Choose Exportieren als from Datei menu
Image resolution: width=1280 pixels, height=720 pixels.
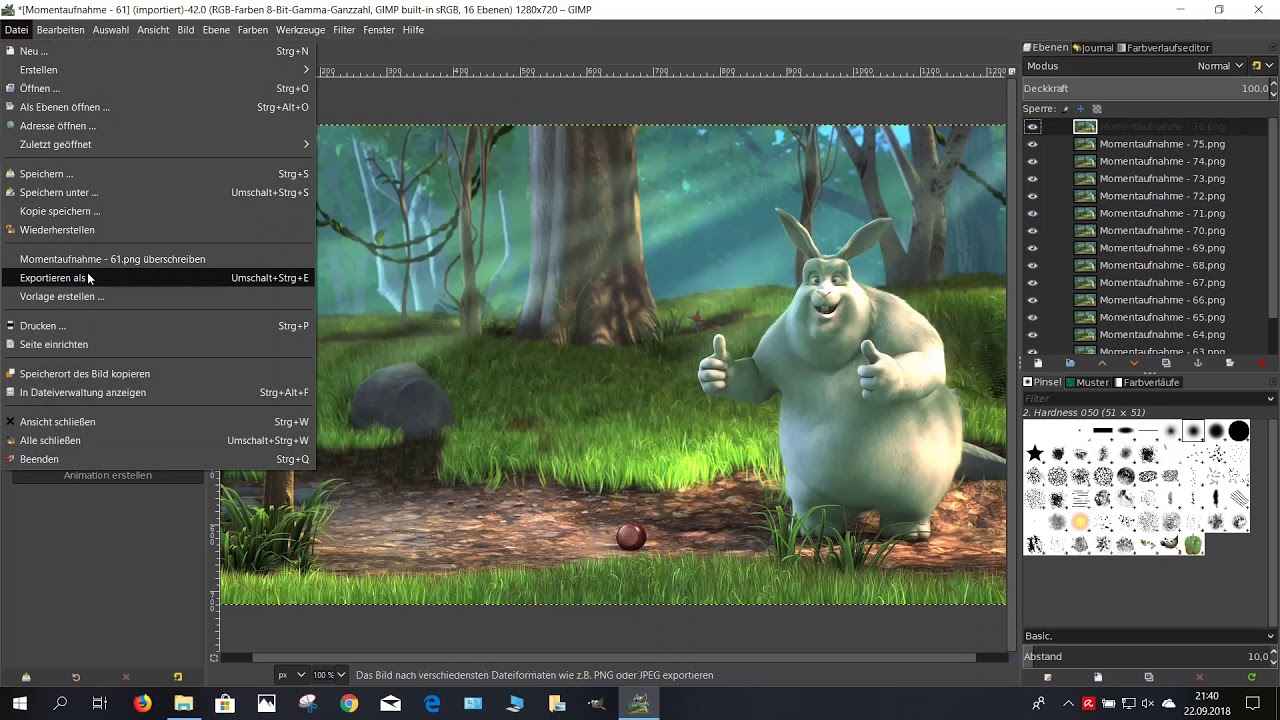click(x=160, y=278)
